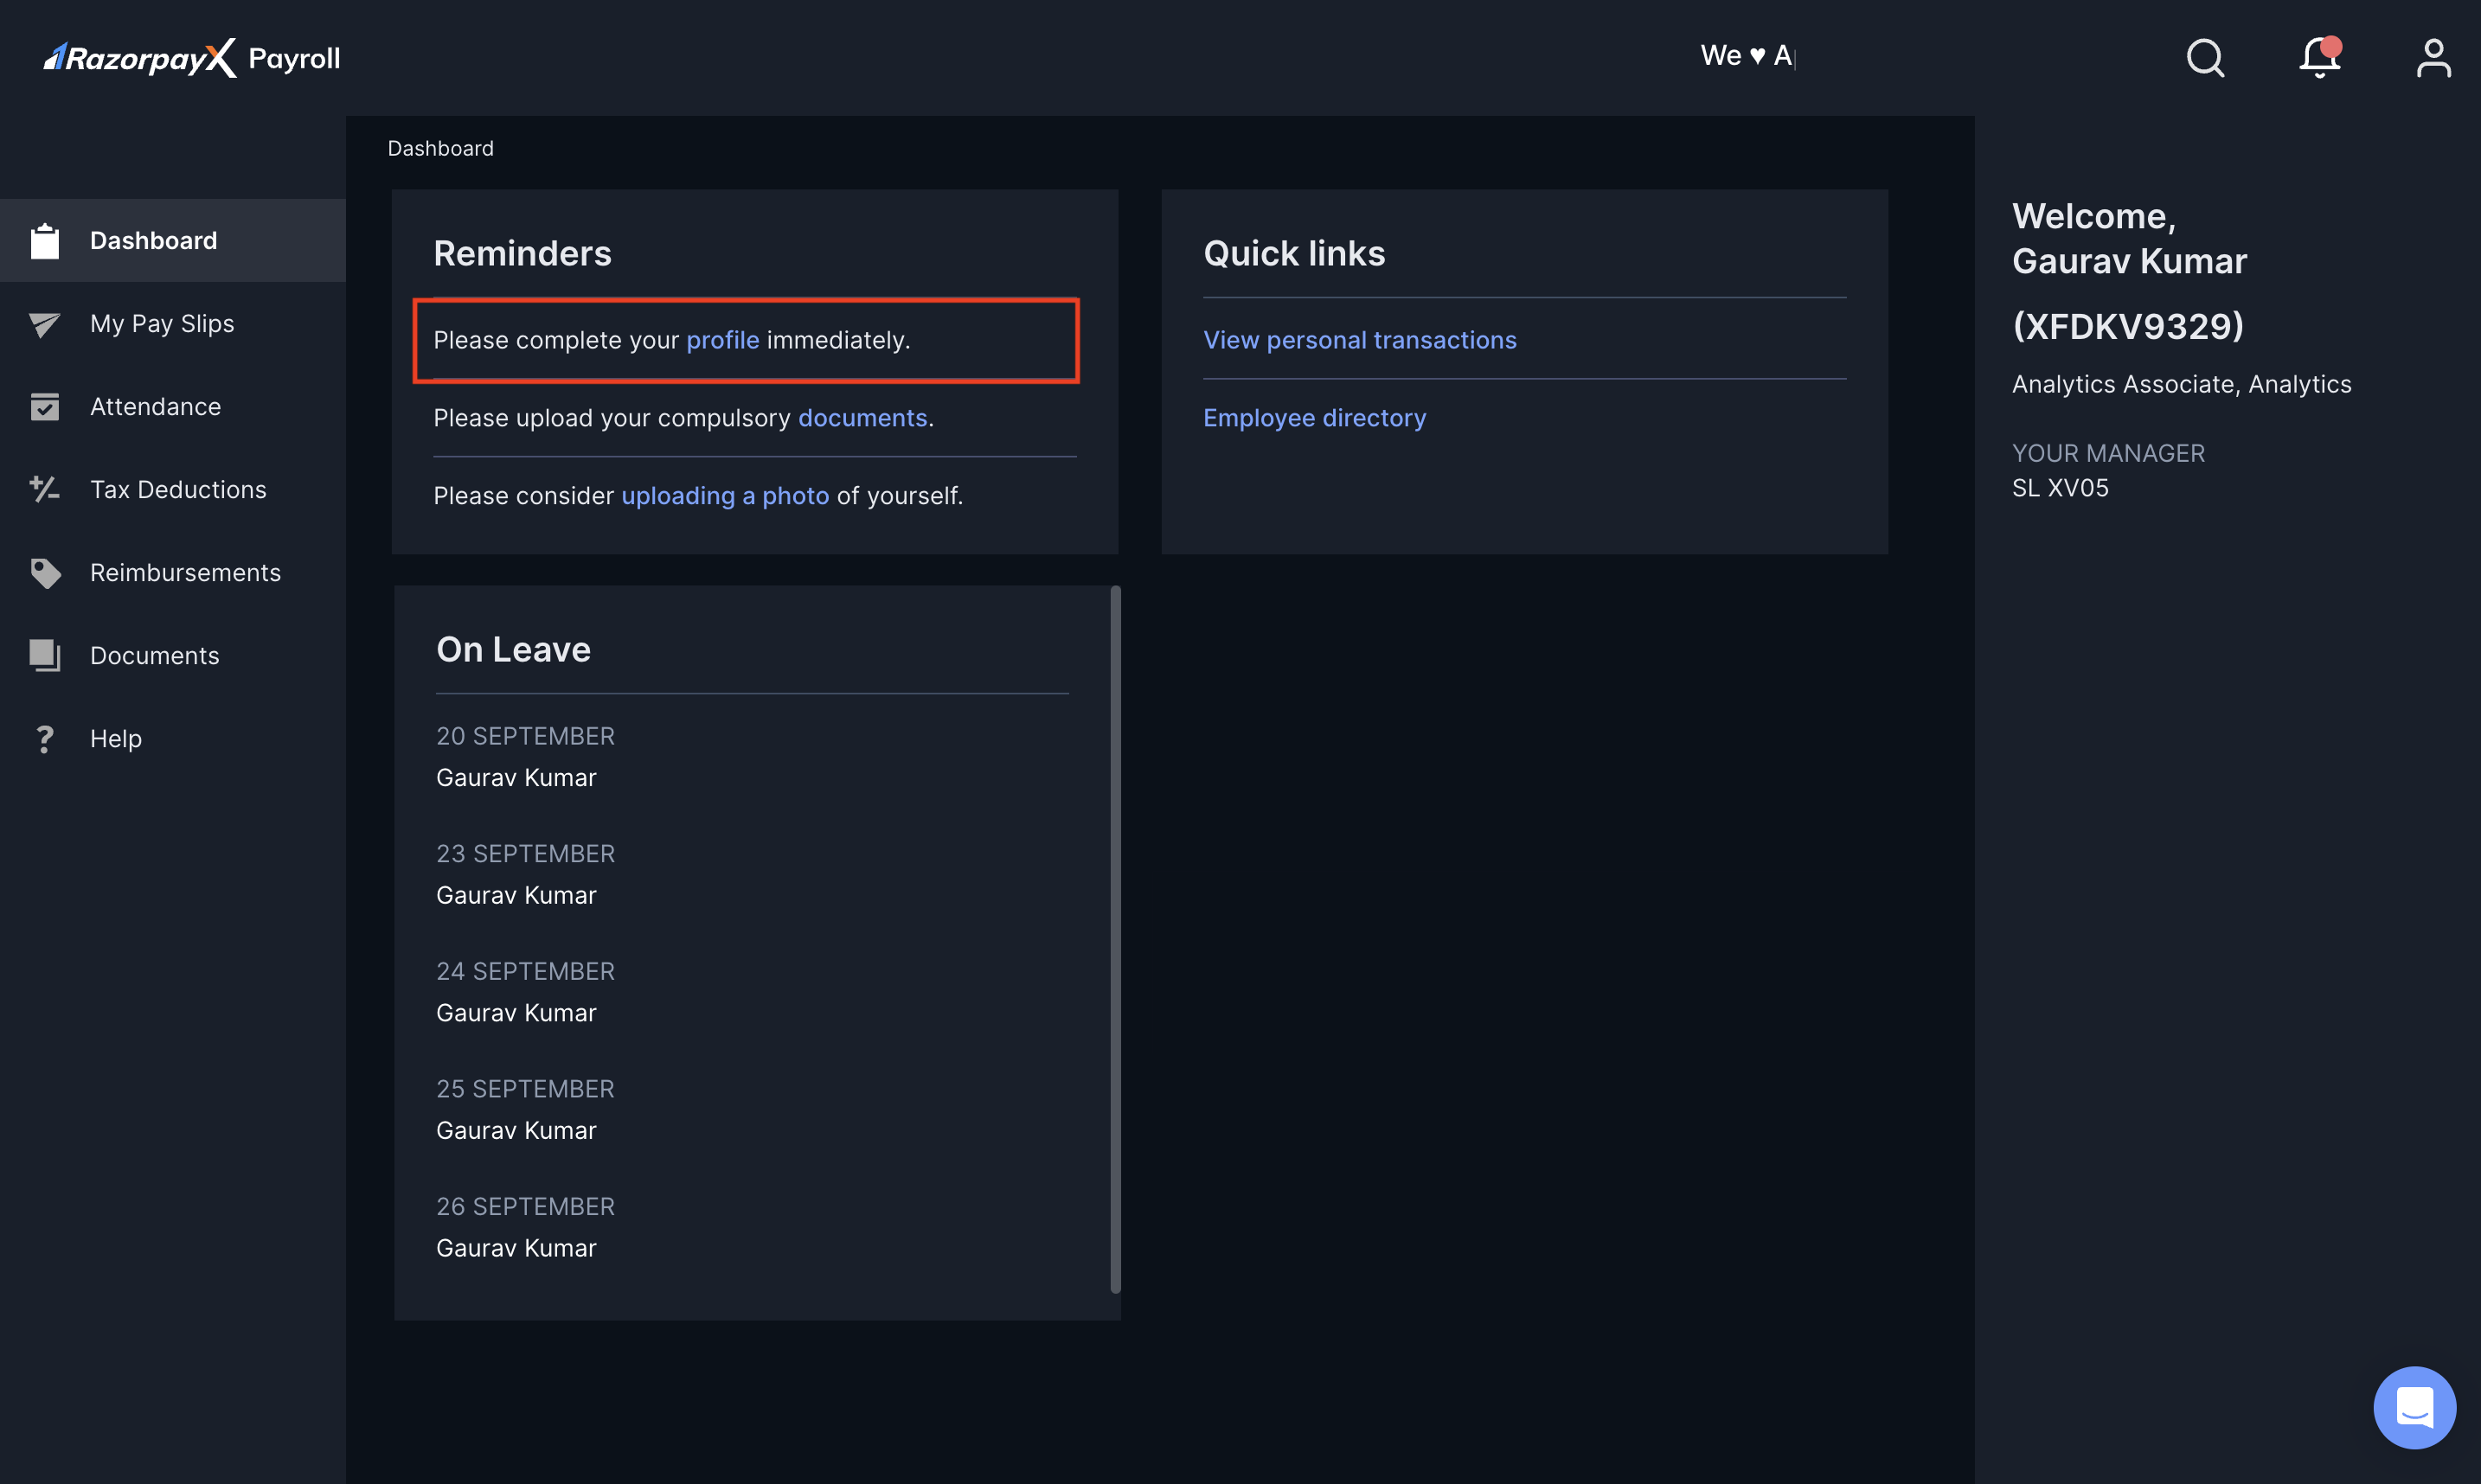Click the chat support button

[2410, 1406]
